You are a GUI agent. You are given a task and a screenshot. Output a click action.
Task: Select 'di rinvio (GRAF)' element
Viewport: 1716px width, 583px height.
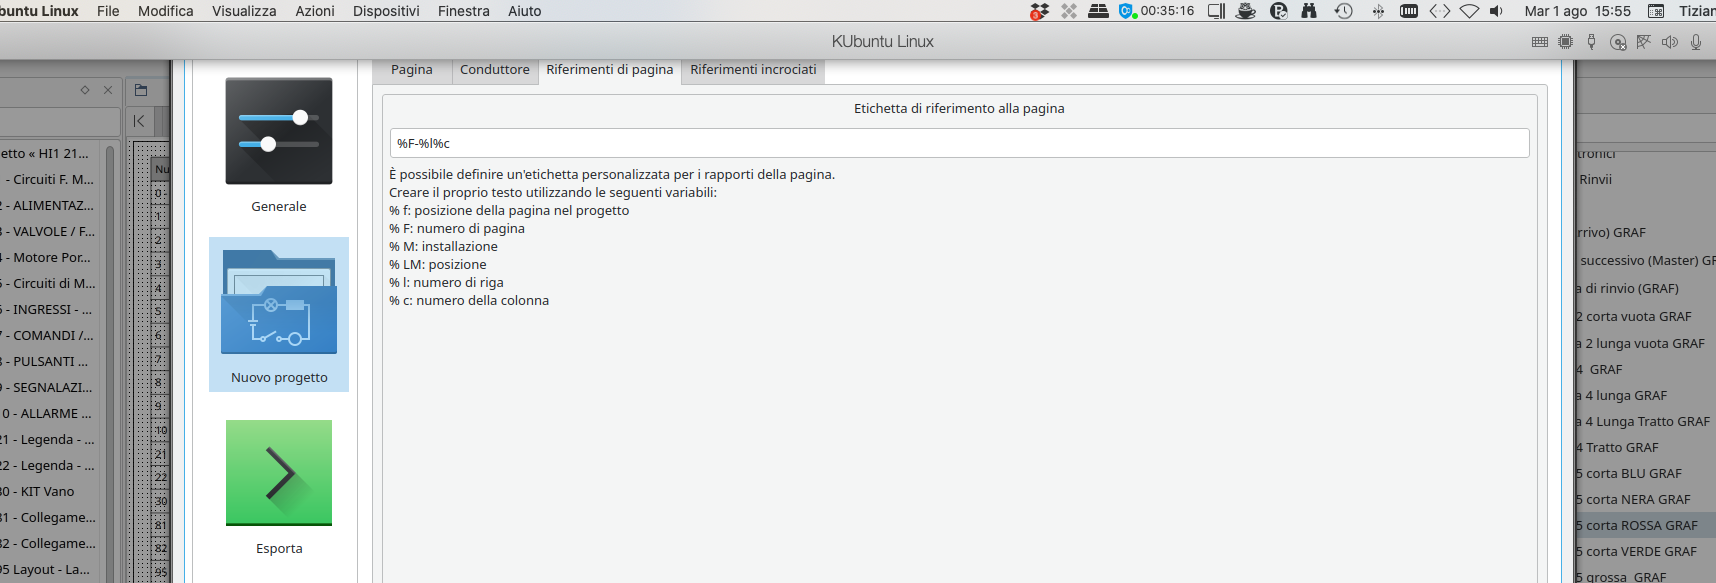tap(1628, 288)
